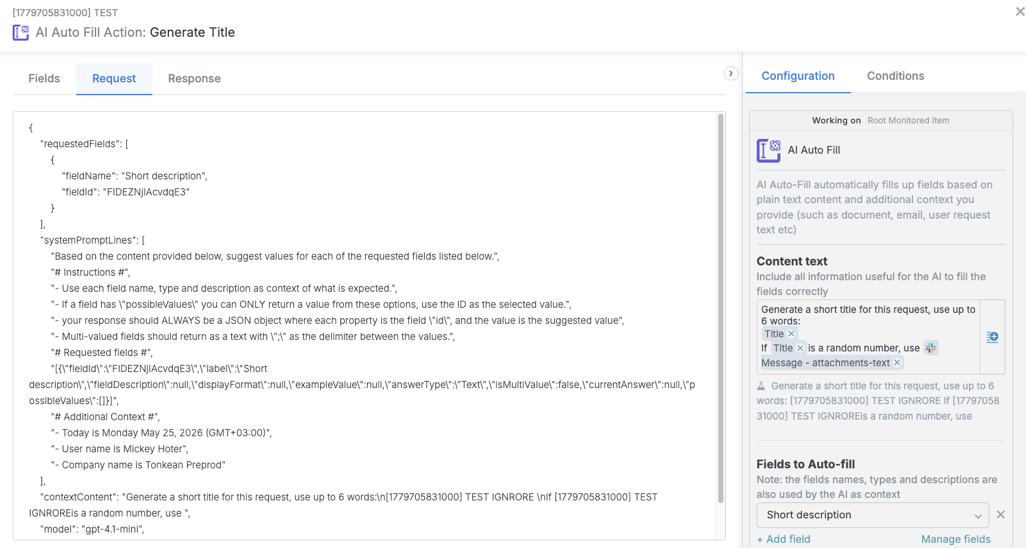
Task: Click the AI Auto Fill Action header icon
Action: (x=21, y=33)
